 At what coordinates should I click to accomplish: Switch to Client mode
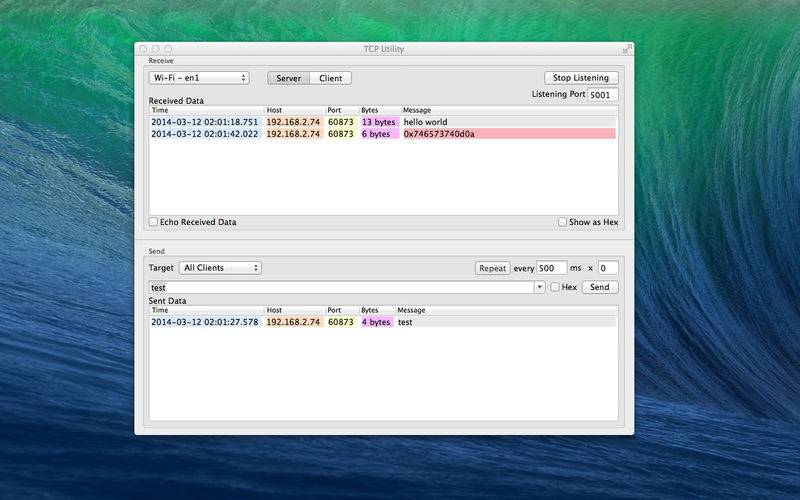(331, 78)
